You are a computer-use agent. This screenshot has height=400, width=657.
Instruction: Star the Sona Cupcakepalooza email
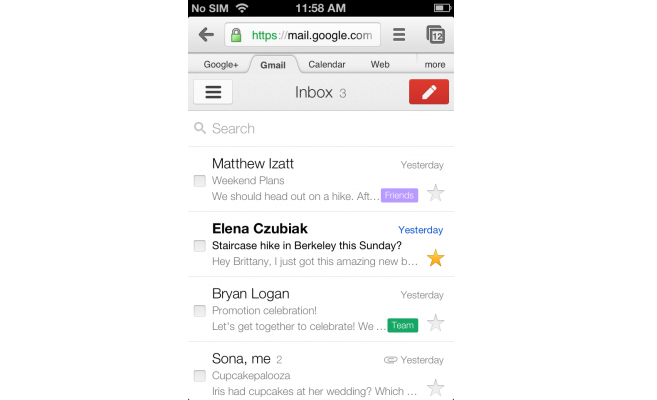pos(435,388)
